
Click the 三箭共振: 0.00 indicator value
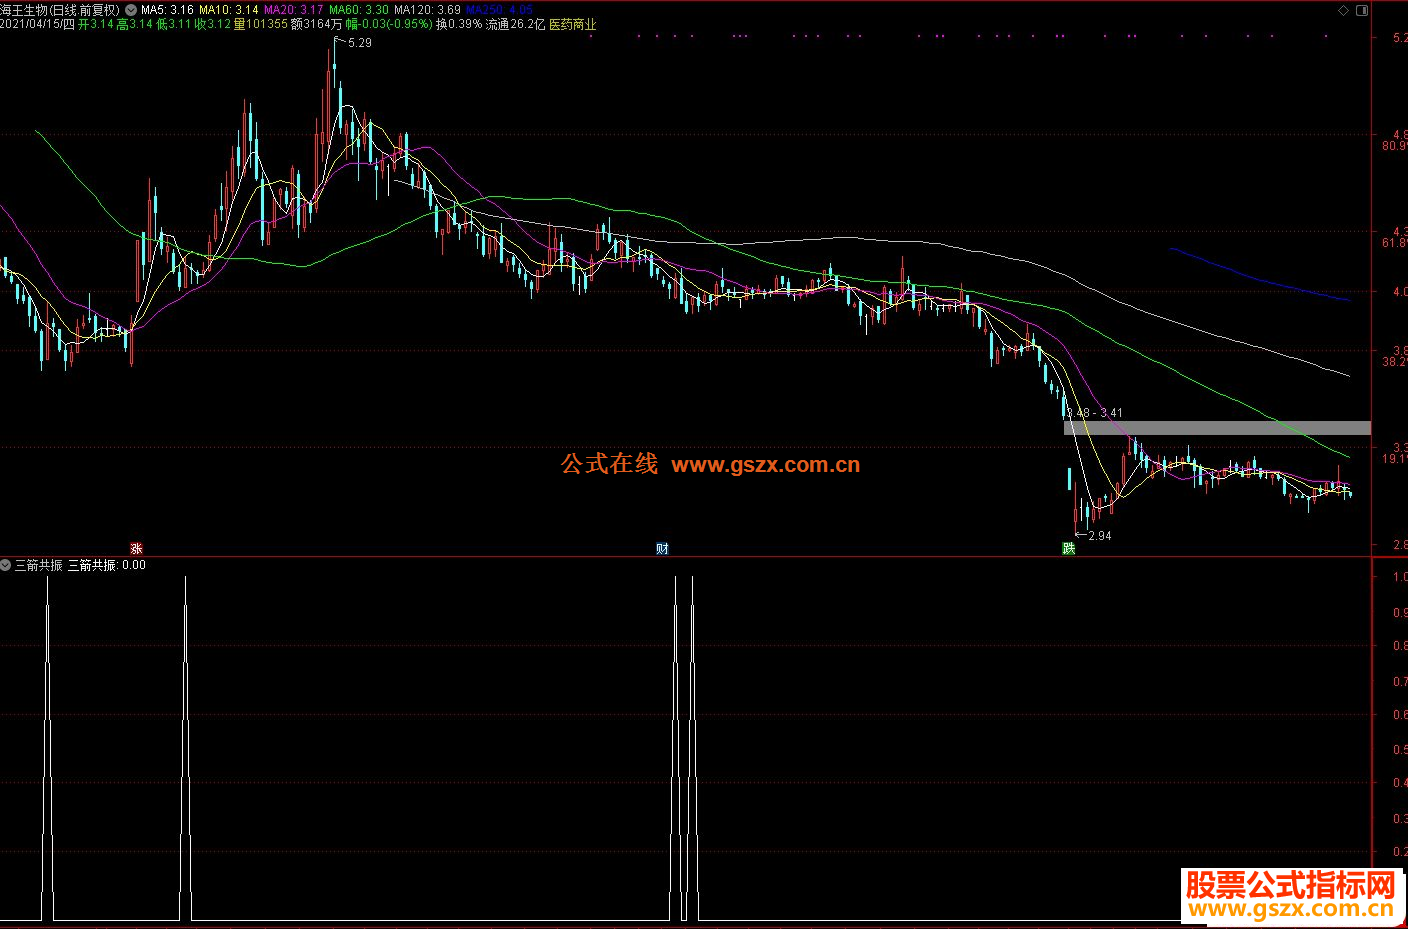coord(107,565)
